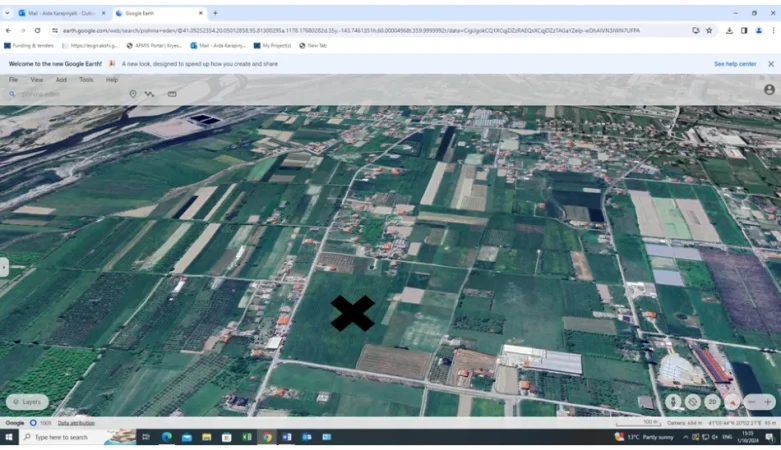Open Street View with the Pegman icon
Viewport: 781px width, 450px height.
(x=673, y=402)
